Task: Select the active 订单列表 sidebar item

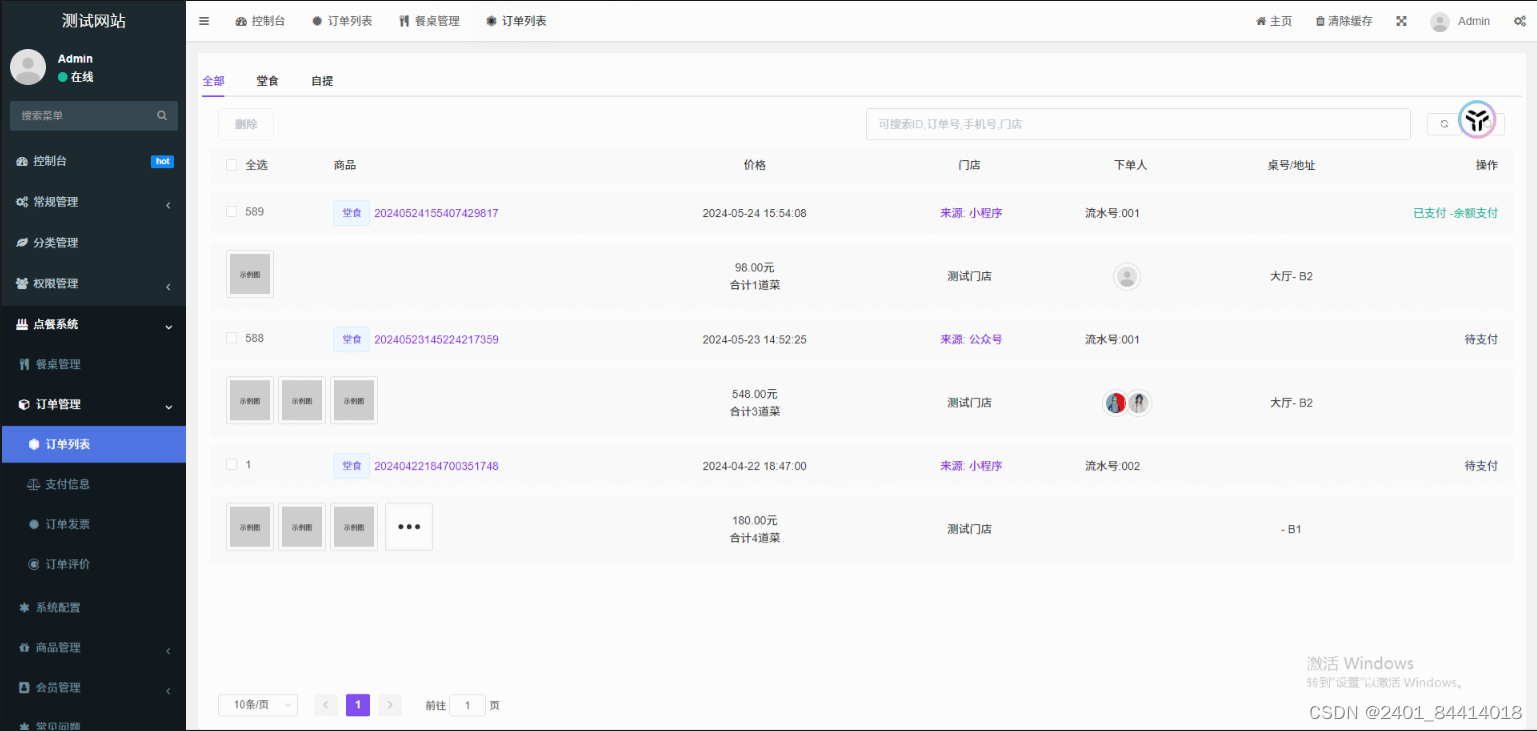Action: (x=93, y=444)
